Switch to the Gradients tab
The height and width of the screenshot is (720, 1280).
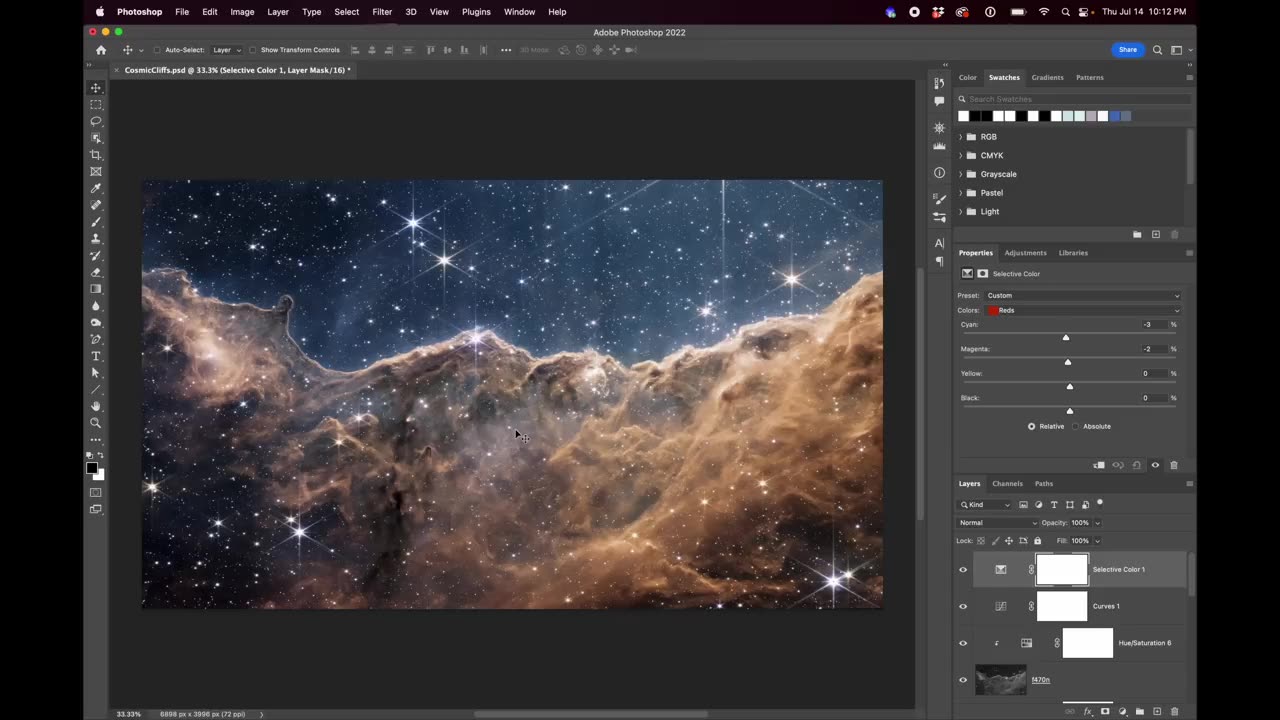(x=1047, y=78)
